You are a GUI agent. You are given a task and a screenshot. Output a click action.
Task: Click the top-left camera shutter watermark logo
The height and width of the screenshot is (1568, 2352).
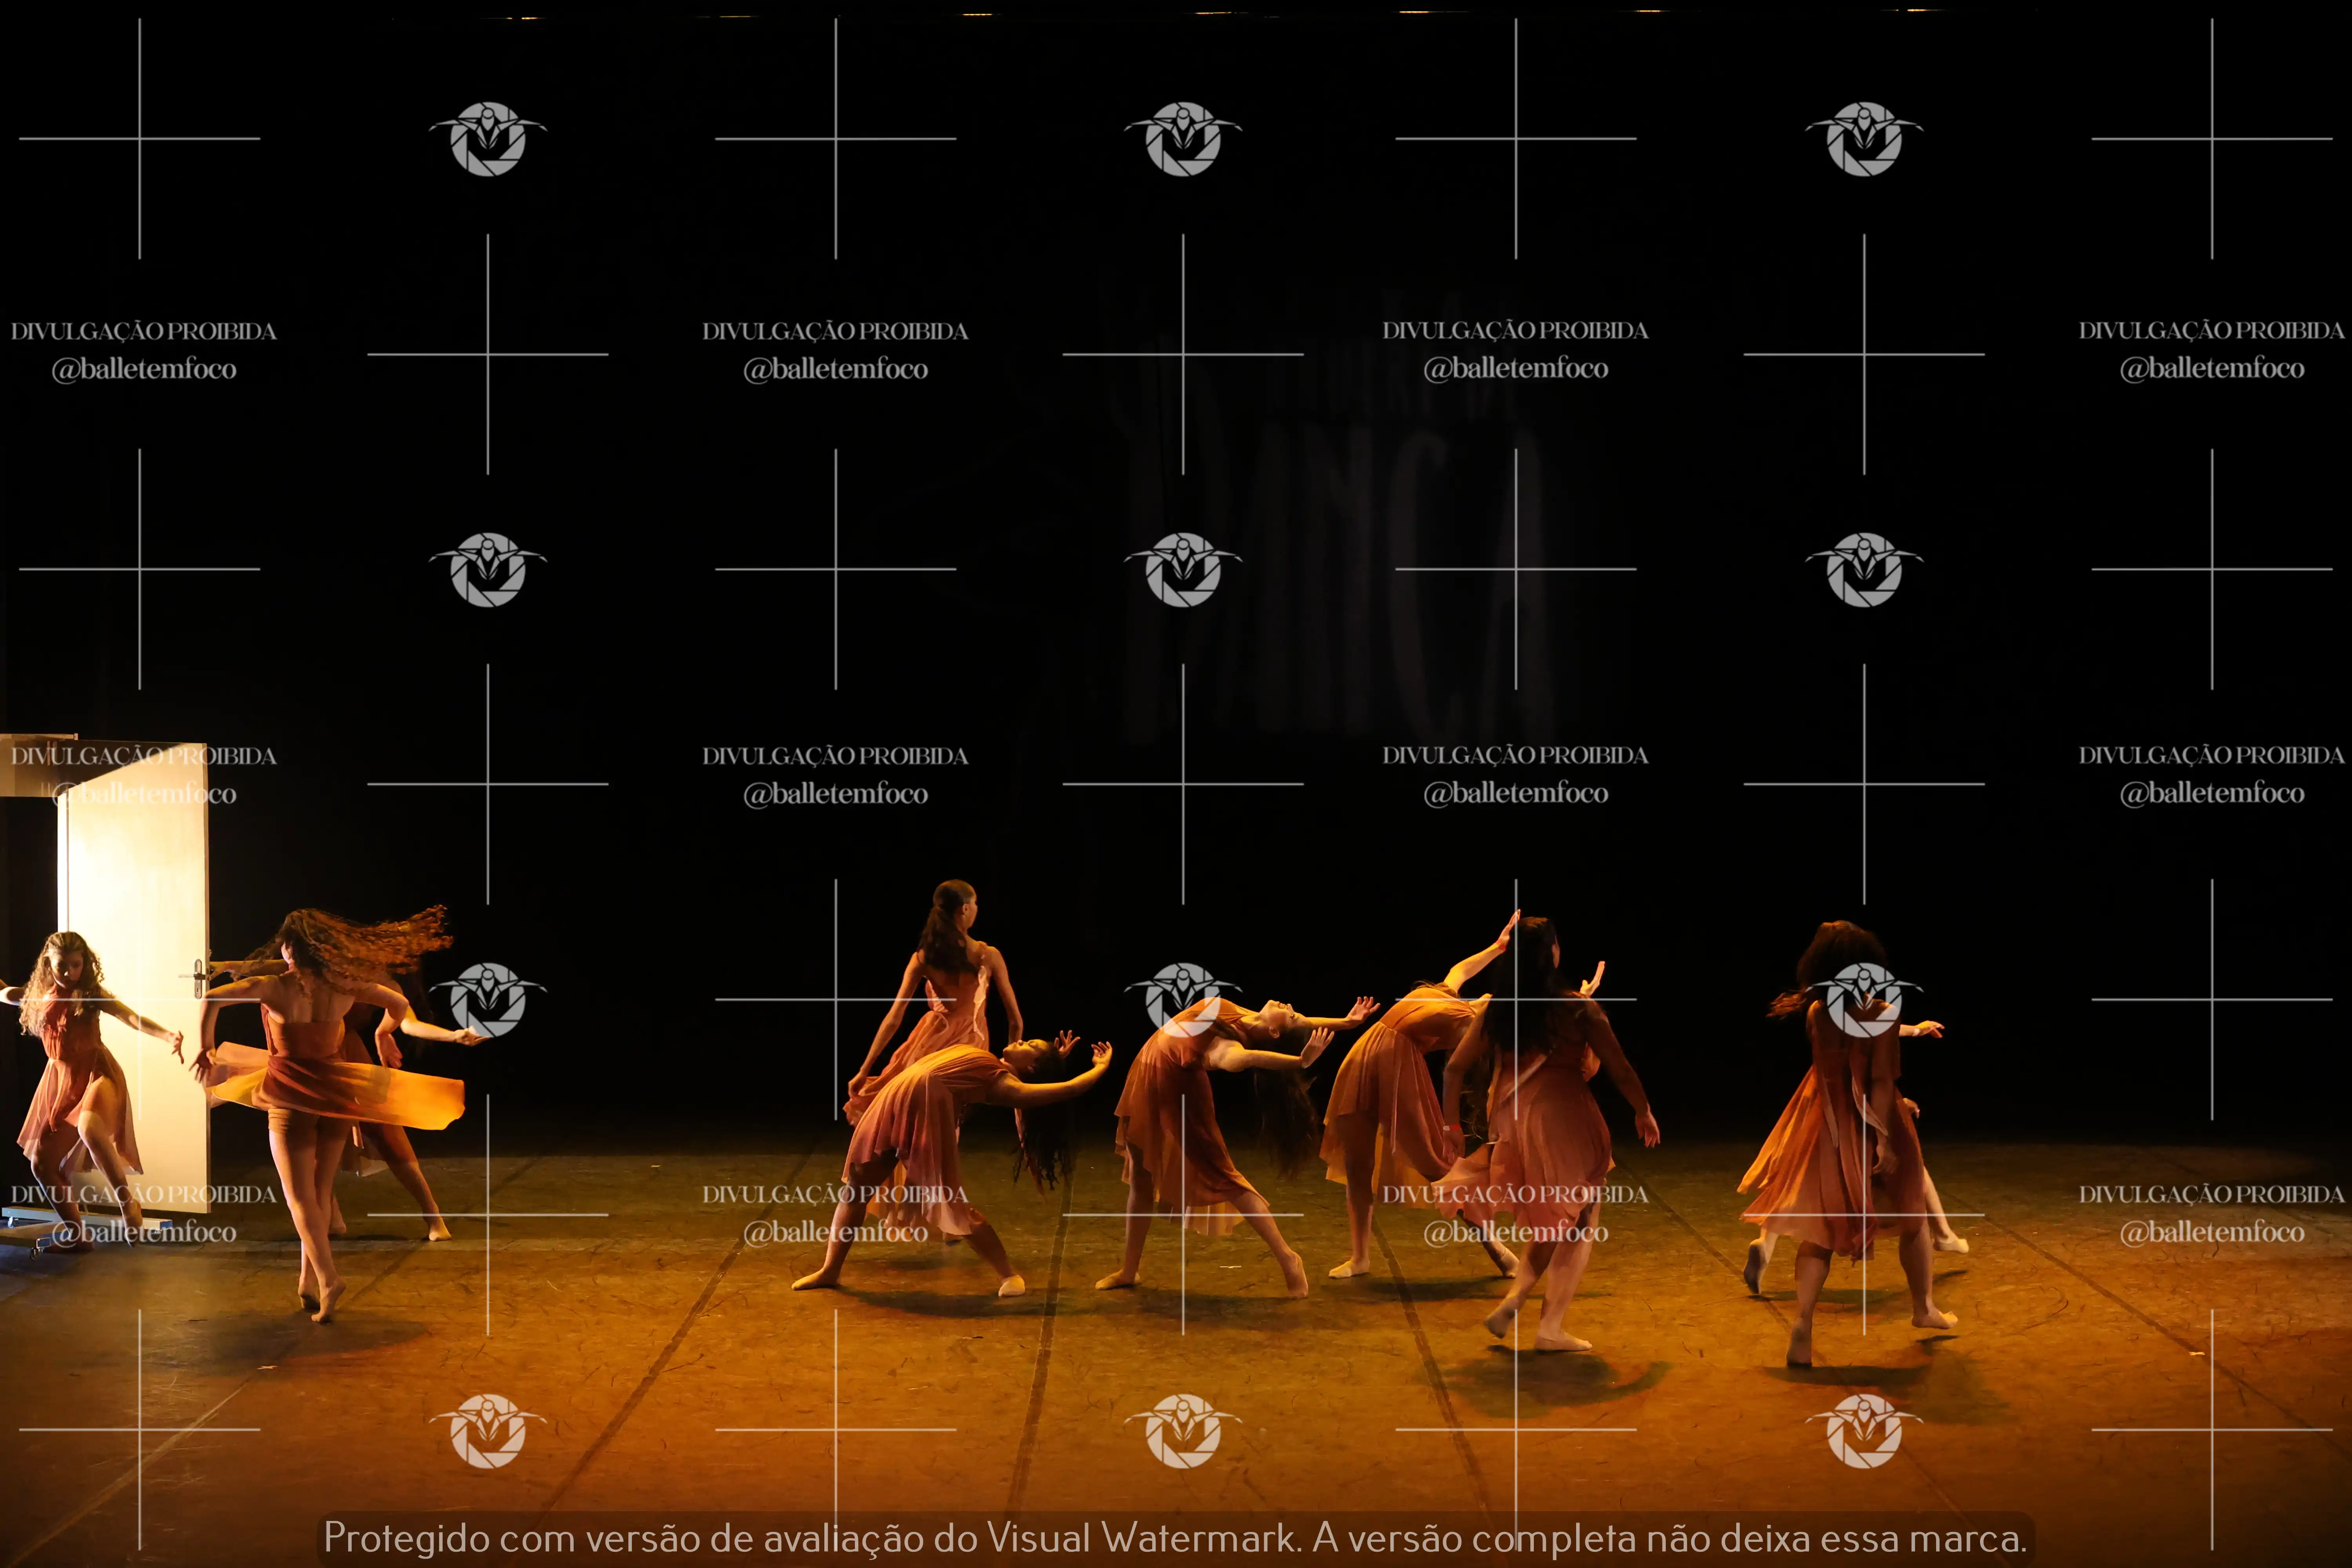488,139
